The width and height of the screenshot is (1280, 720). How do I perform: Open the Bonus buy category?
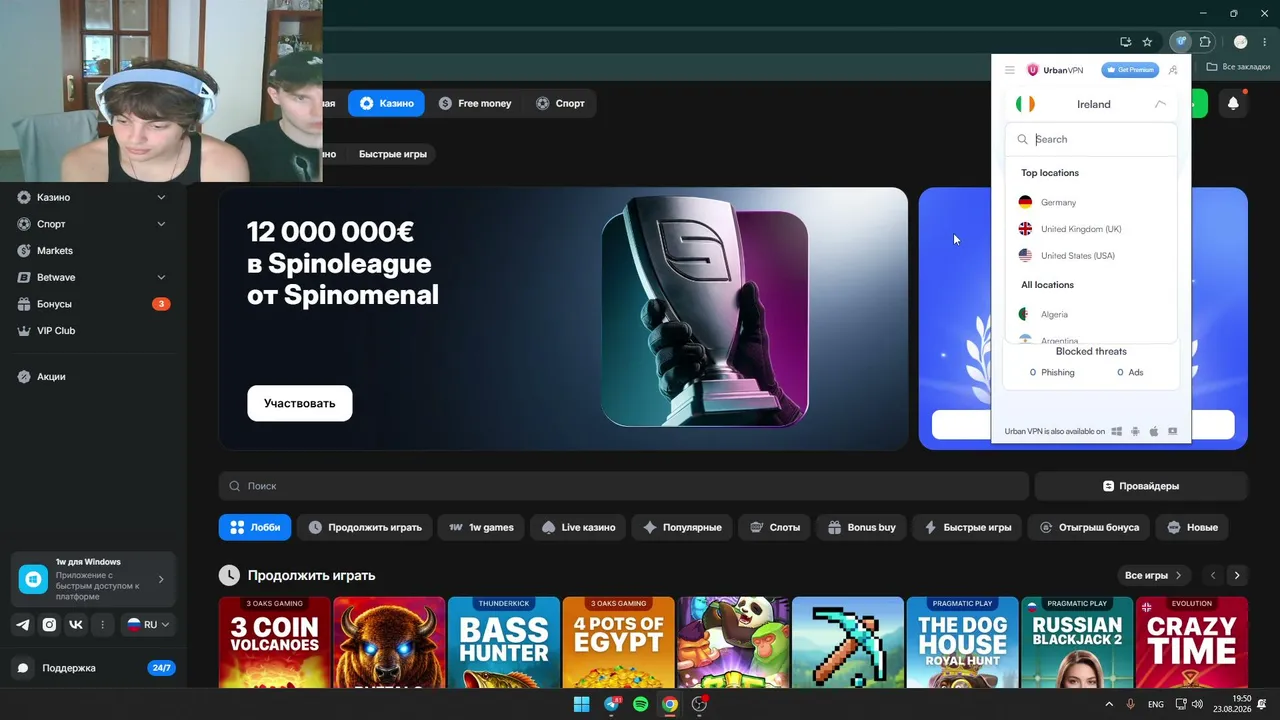tap(862, 527)
